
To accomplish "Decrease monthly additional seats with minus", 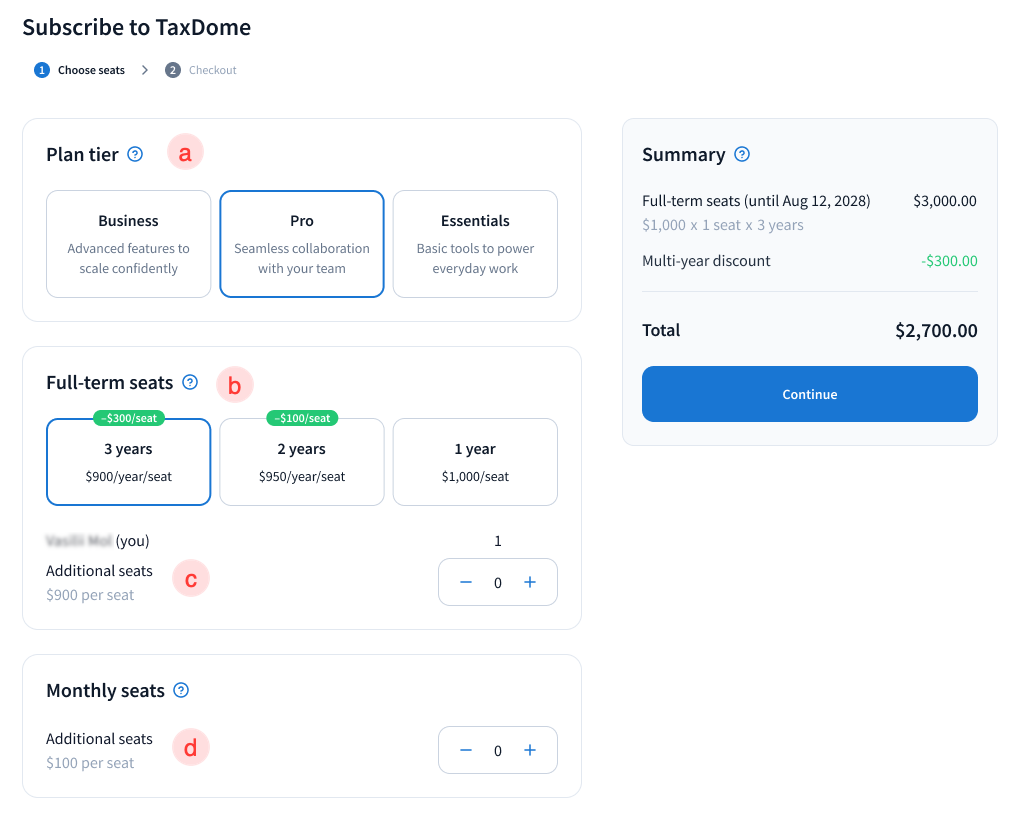I will click(x=466, y=750).
